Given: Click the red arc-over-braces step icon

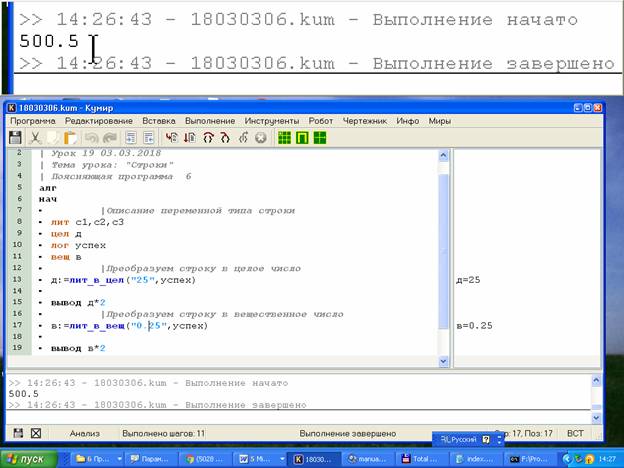Looking at the screenshot, I should pos(208,138).
